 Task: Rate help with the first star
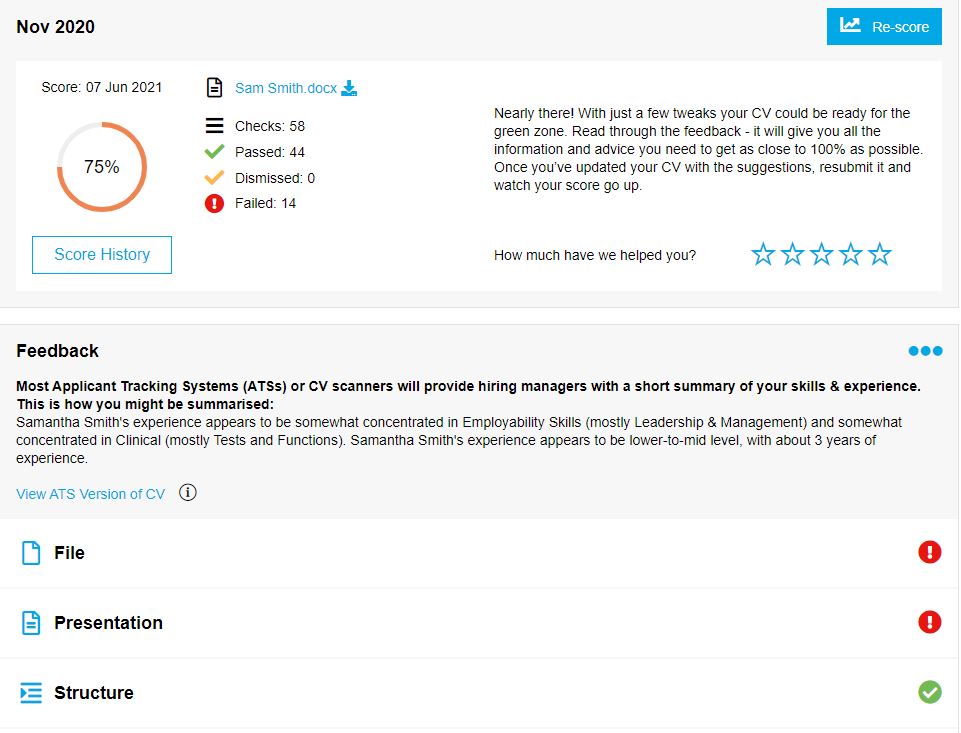(x=763, y=254)
